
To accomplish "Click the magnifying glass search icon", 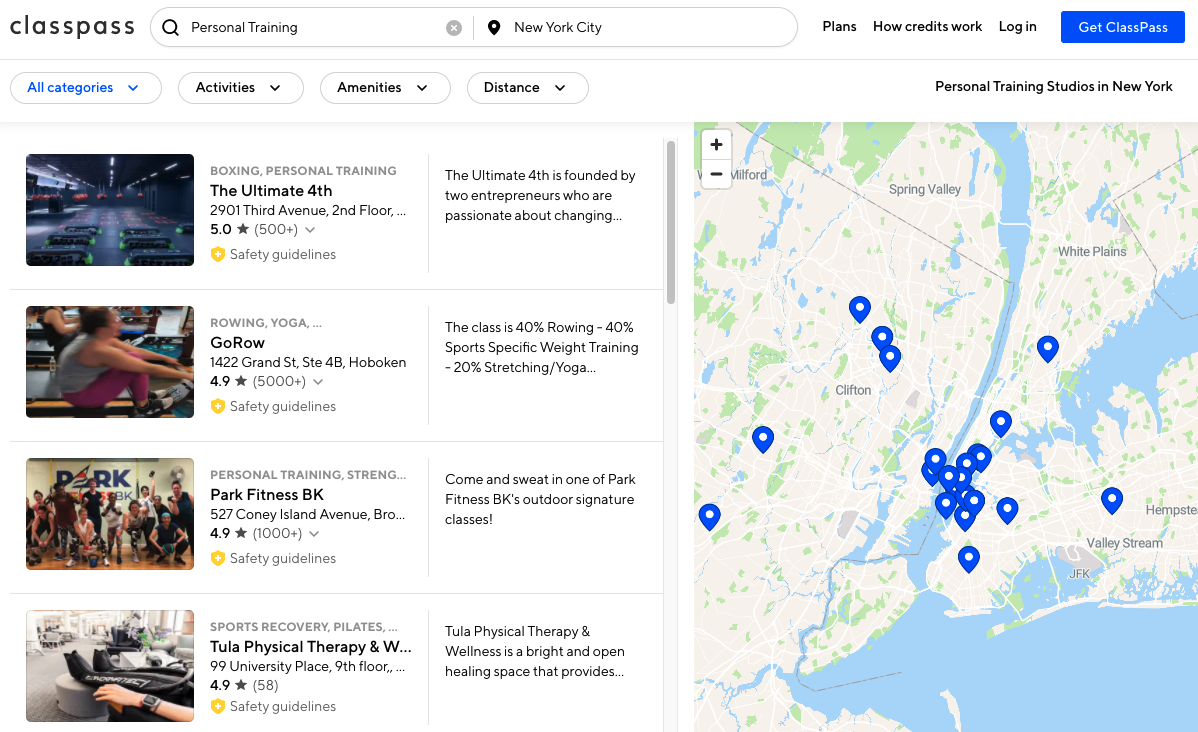I will coord(170,27).
